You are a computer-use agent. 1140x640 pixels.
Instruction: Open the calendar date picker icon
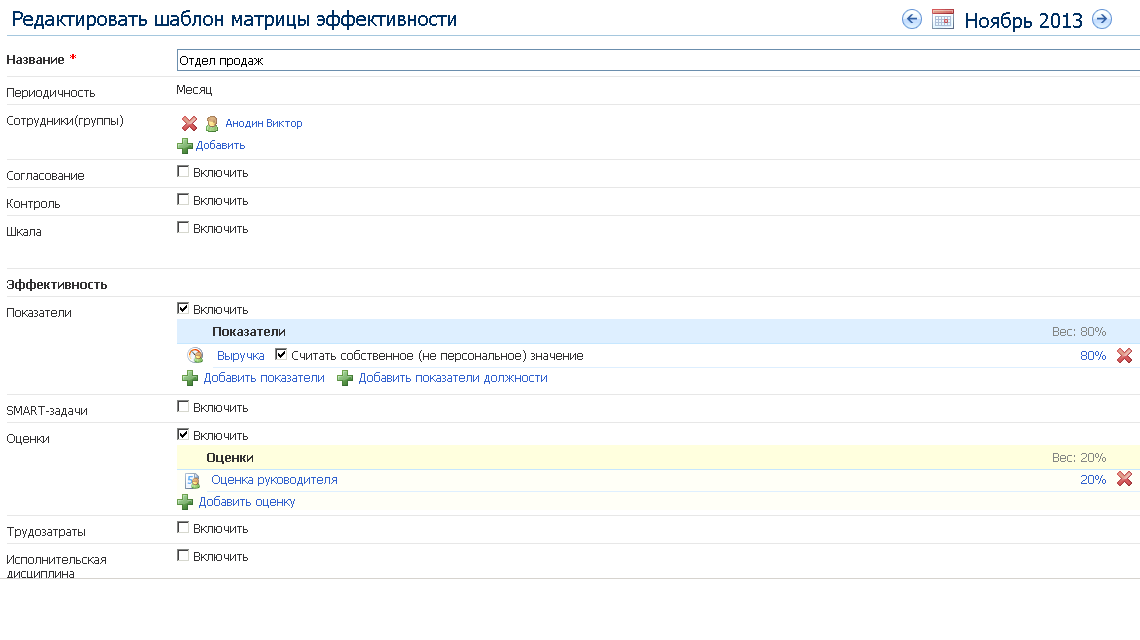[942, 19]
